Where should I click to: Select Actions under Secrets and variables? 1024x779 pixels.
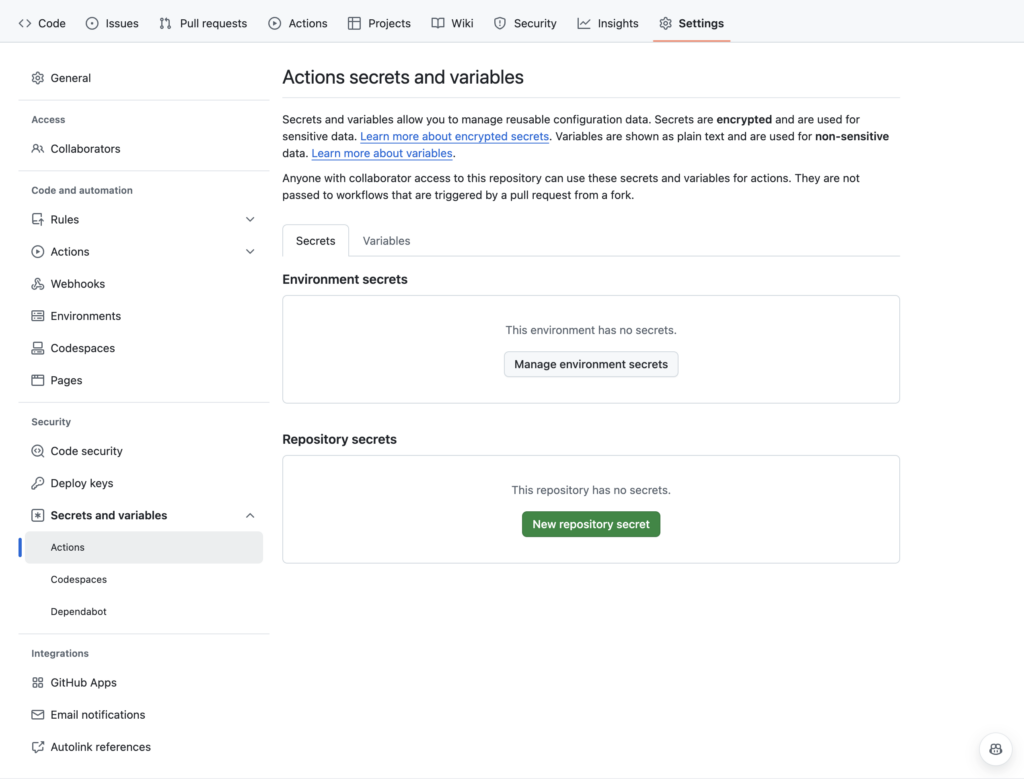[144, 547]
